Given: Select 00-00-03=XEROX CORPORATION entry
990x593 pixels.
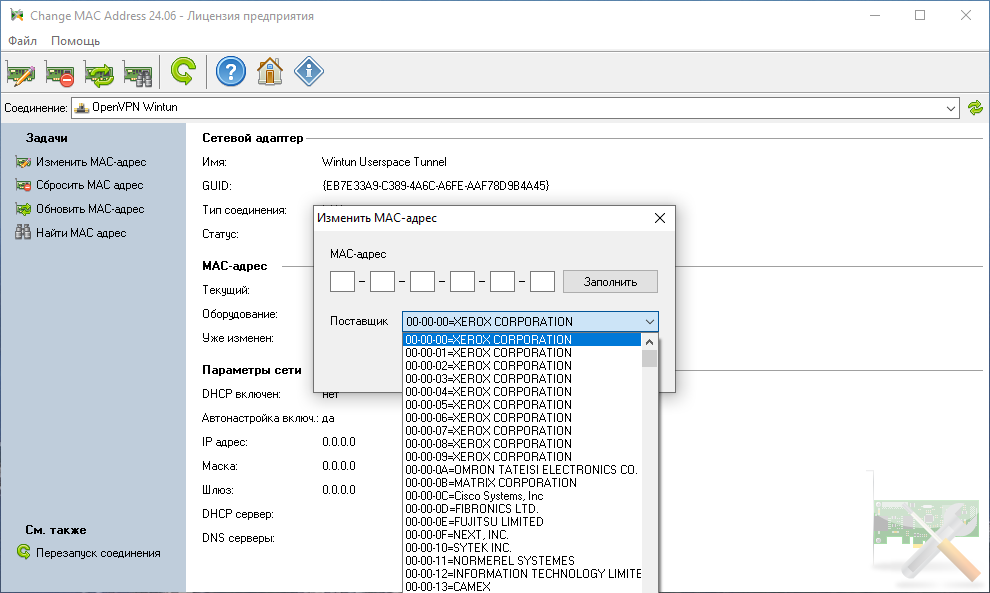Looking at the screenshot, I should coord(522,379).
